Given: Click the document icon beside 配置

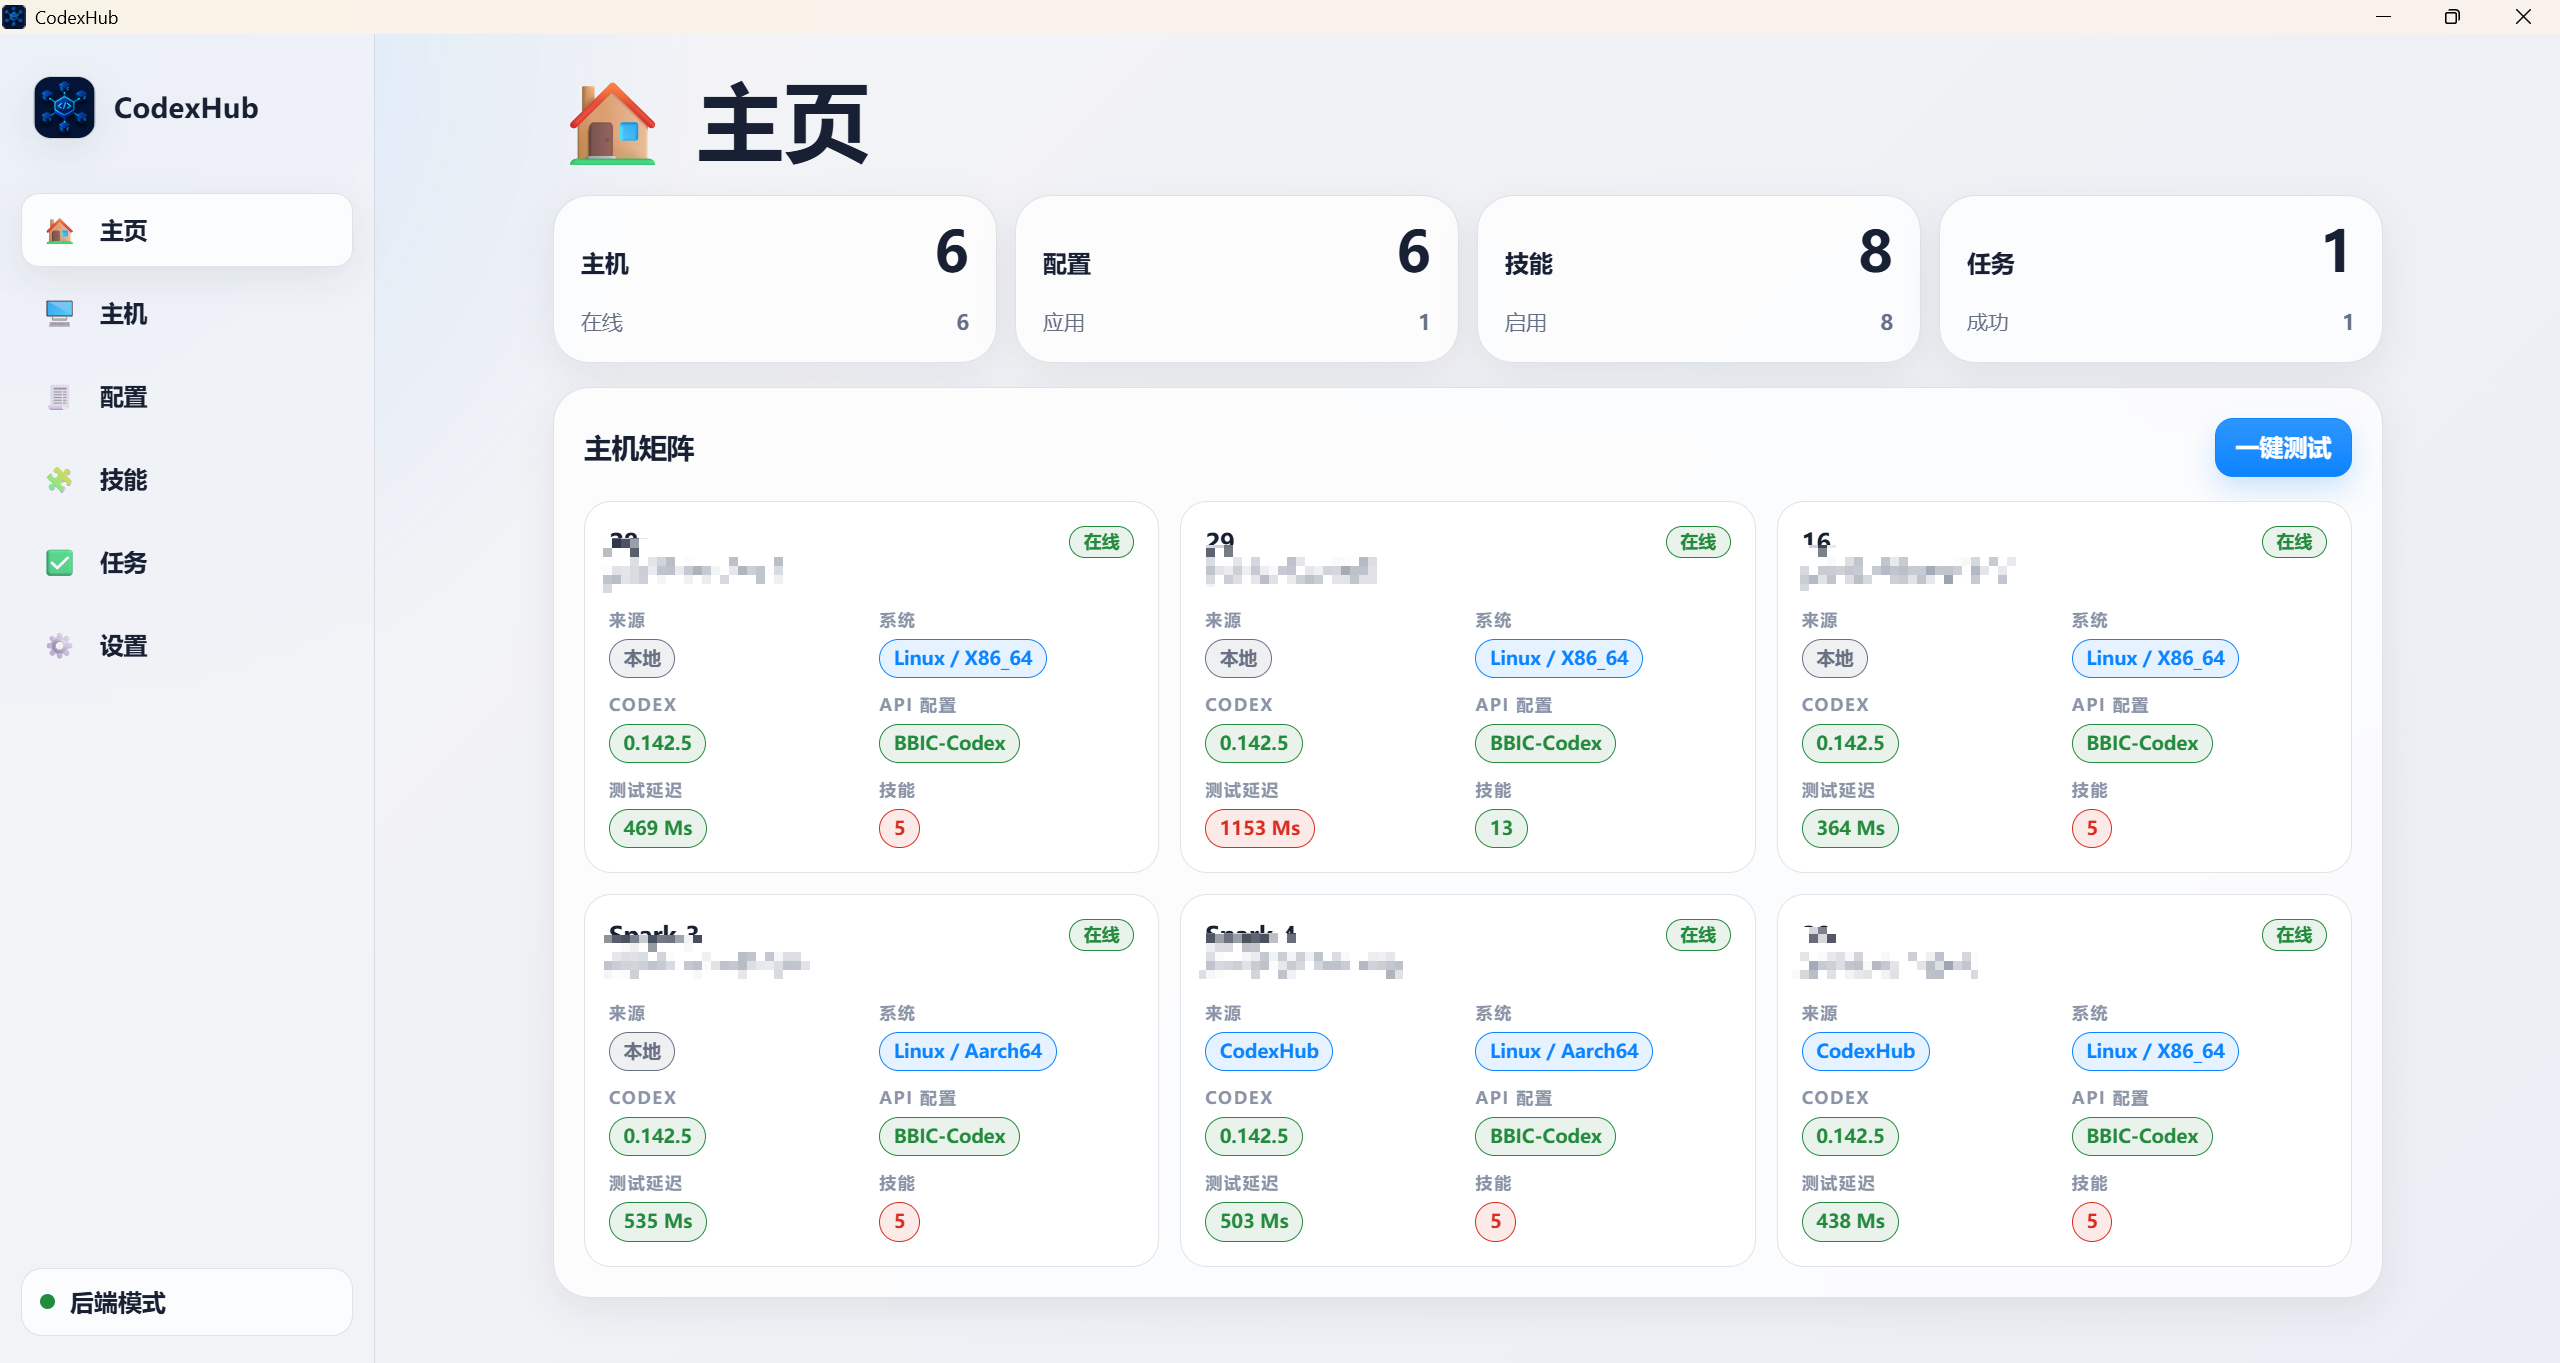Looking at the screenshot, I should 60,397.
